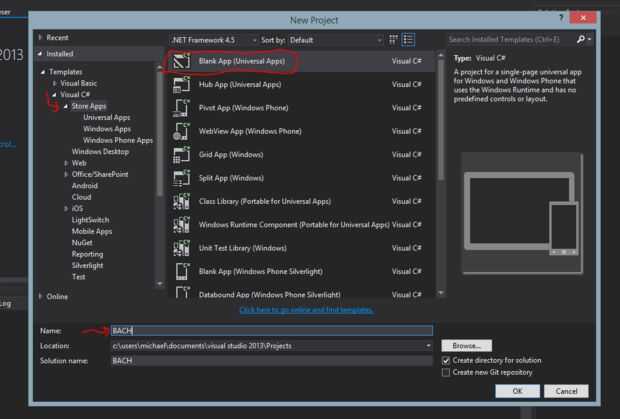The width and height of the screenshot is (620, 419).
Task: Expand the Web tree node
Action: (x=66, y=163)
